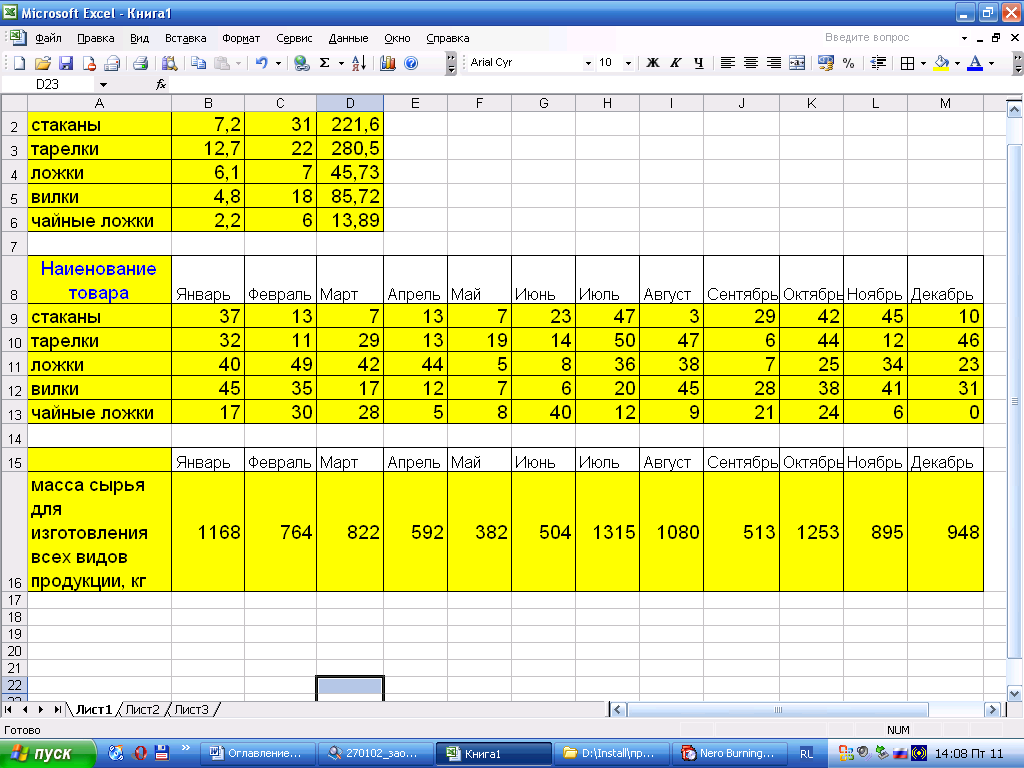Open the Правка menu
This screenshot has height=768, width=1024.
tap(95, 39)
